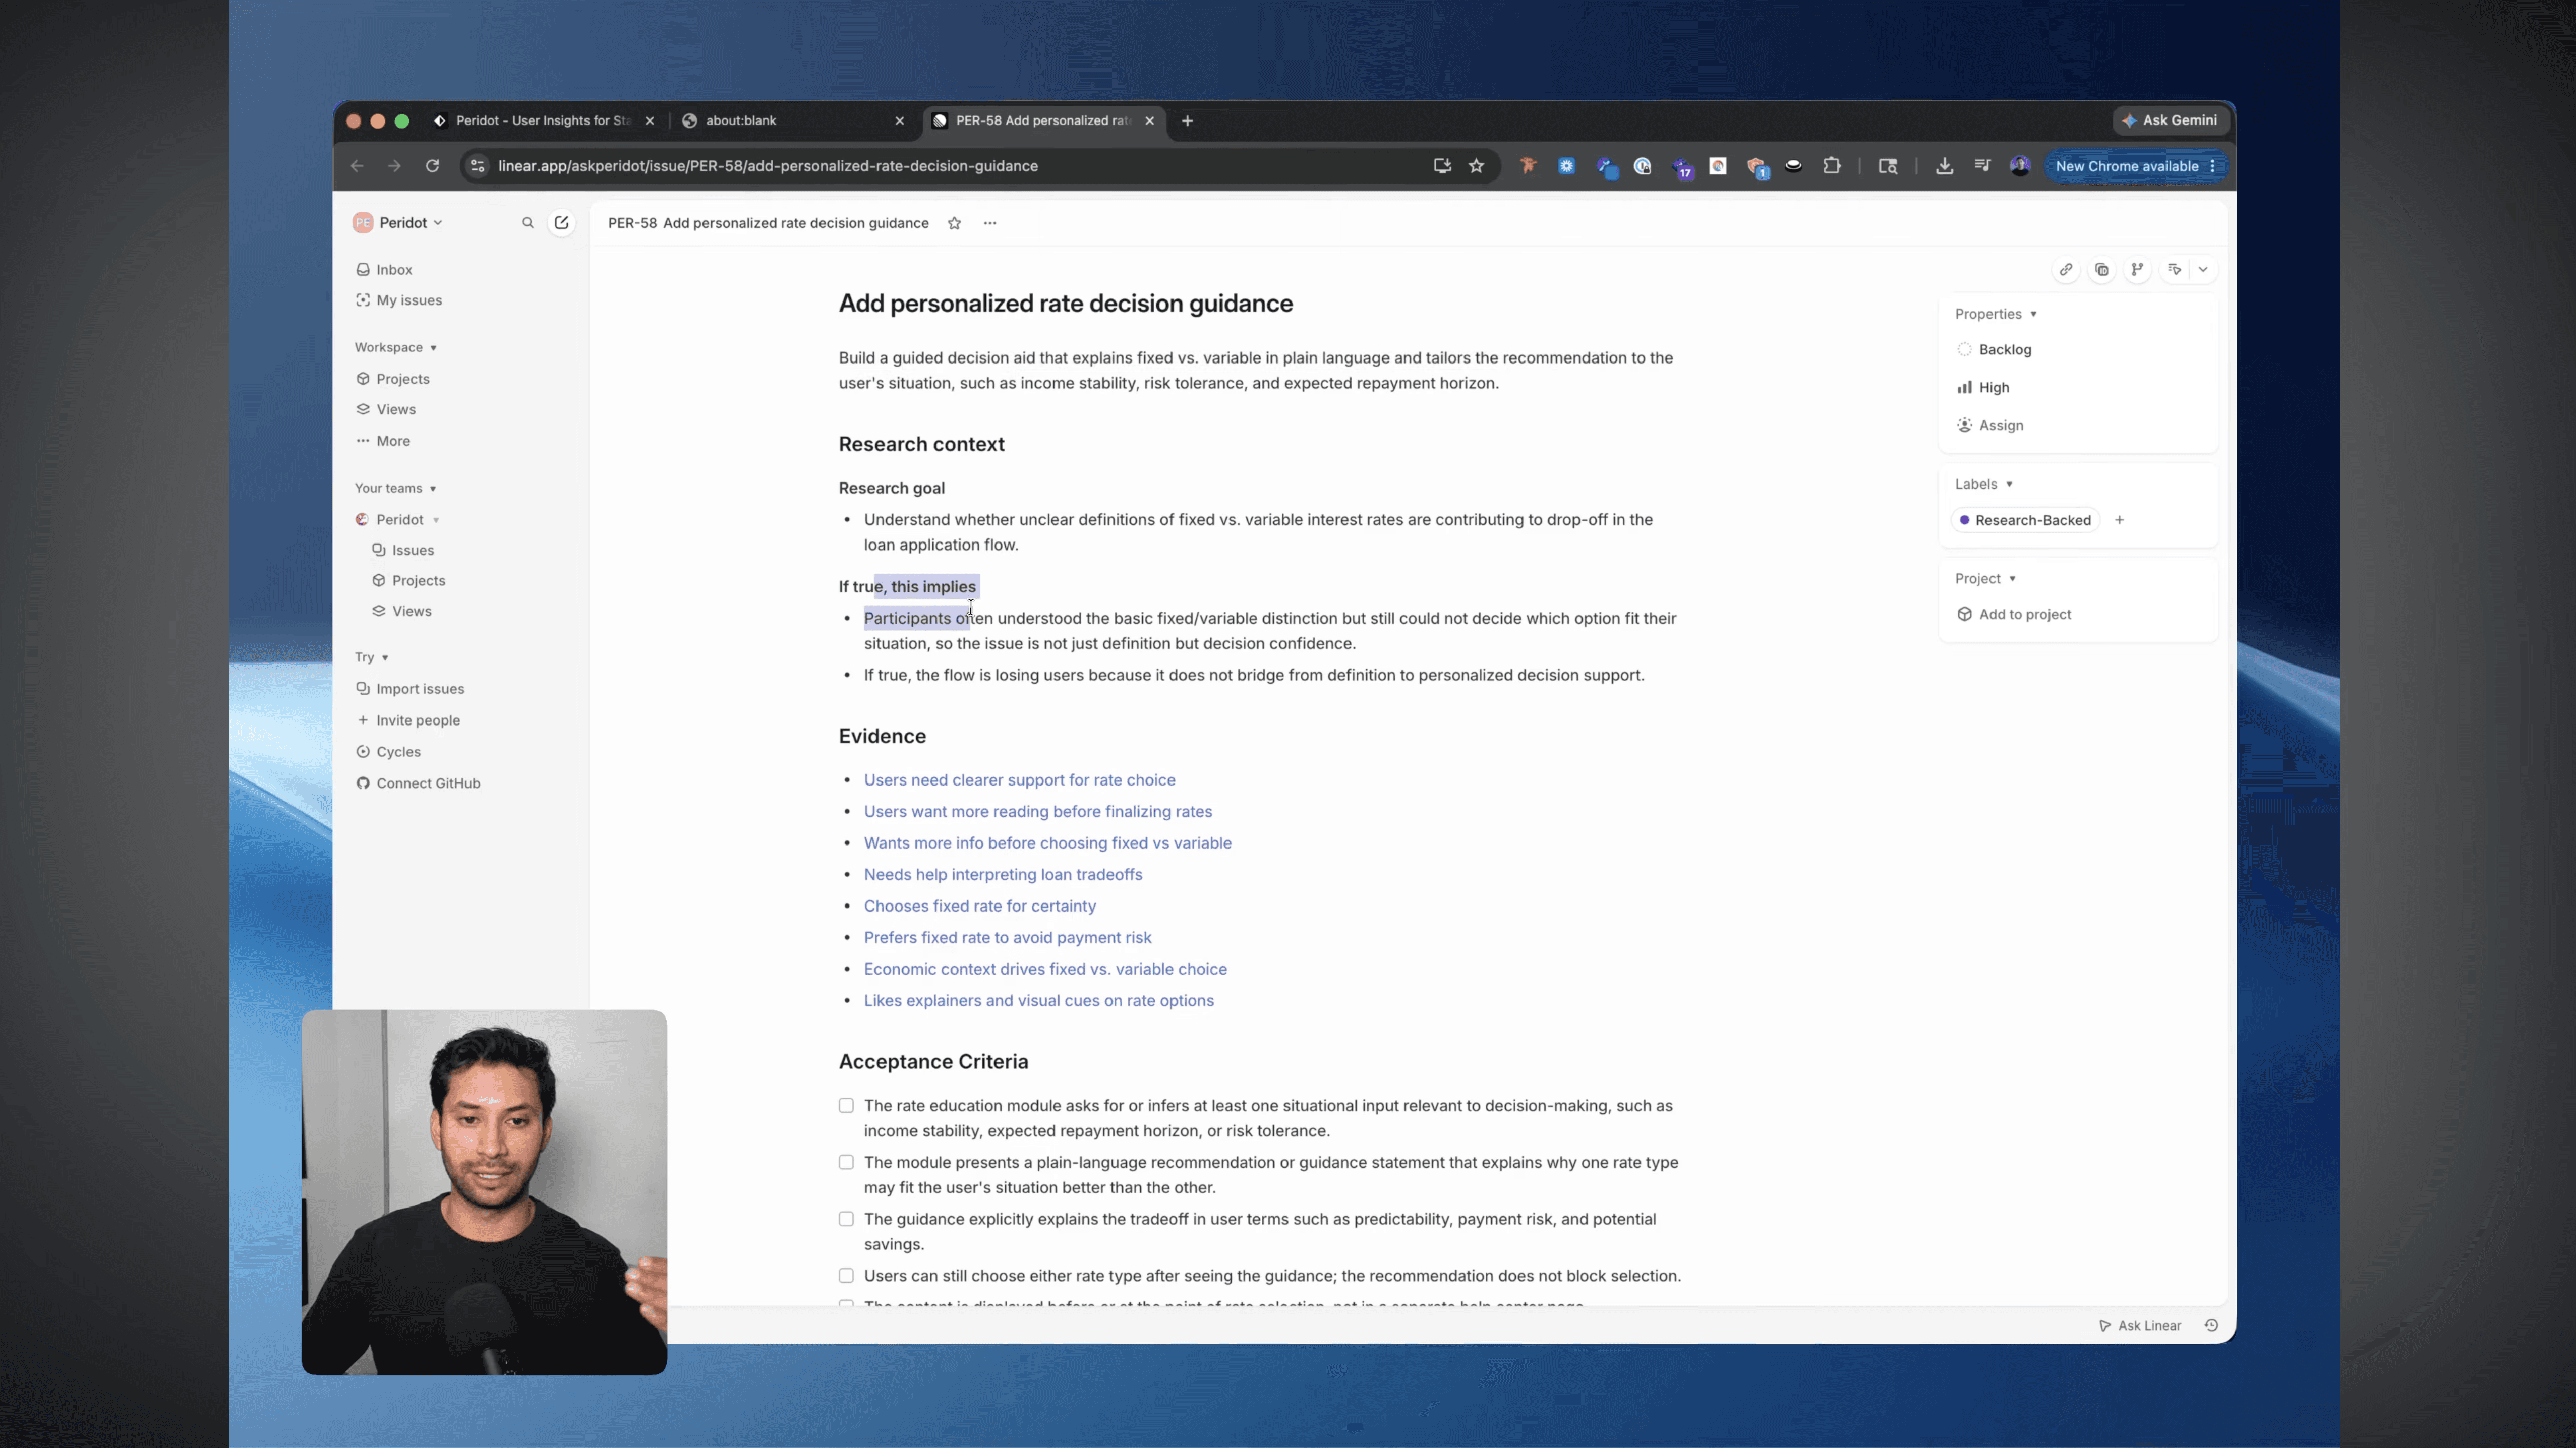Open a new browser tab
This screenshot has height=1448, width=2576.
click(x=1187, y=120)
